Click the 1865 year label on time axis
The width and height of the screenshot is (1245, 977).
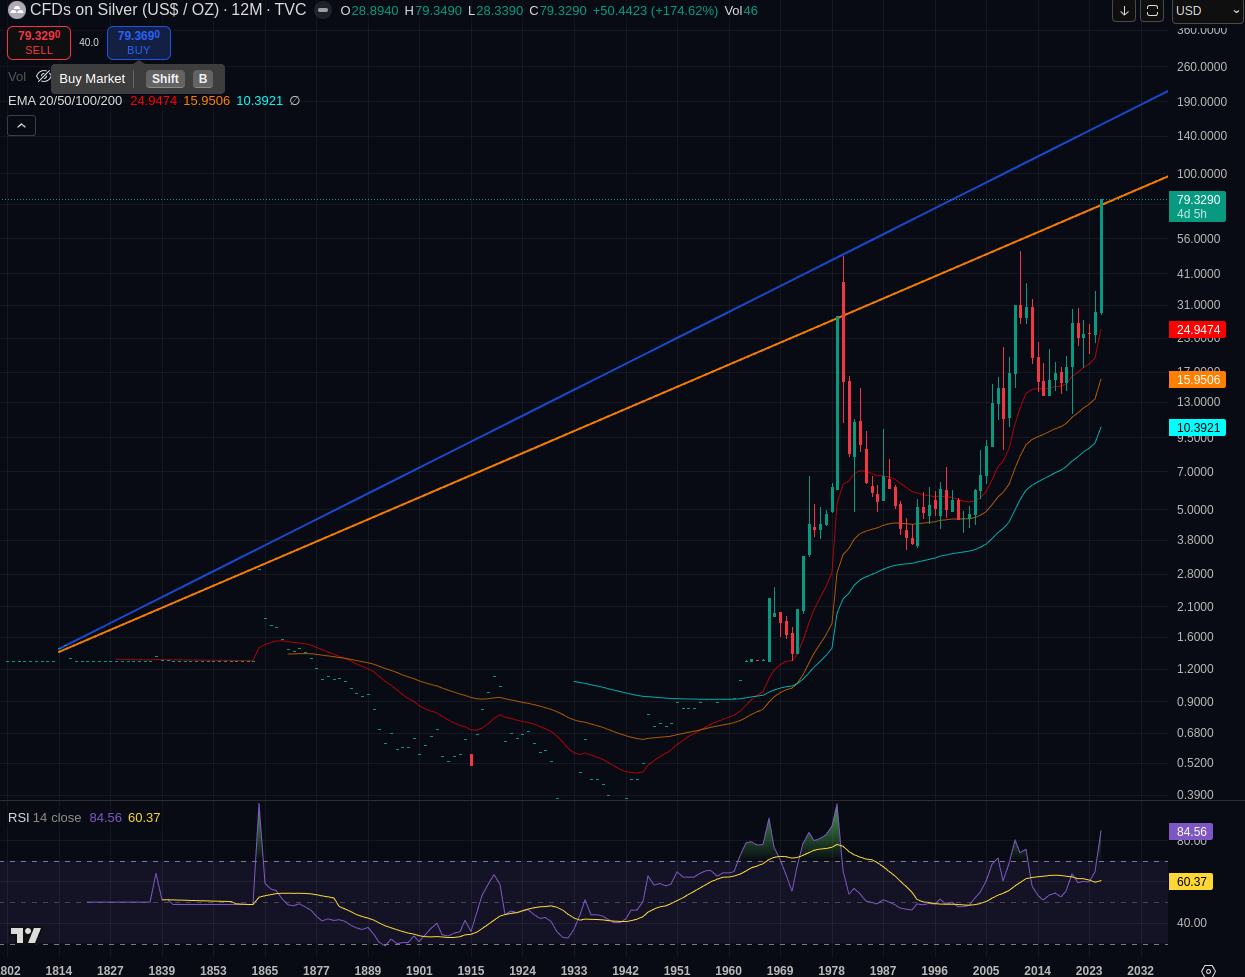coord(265,970)
